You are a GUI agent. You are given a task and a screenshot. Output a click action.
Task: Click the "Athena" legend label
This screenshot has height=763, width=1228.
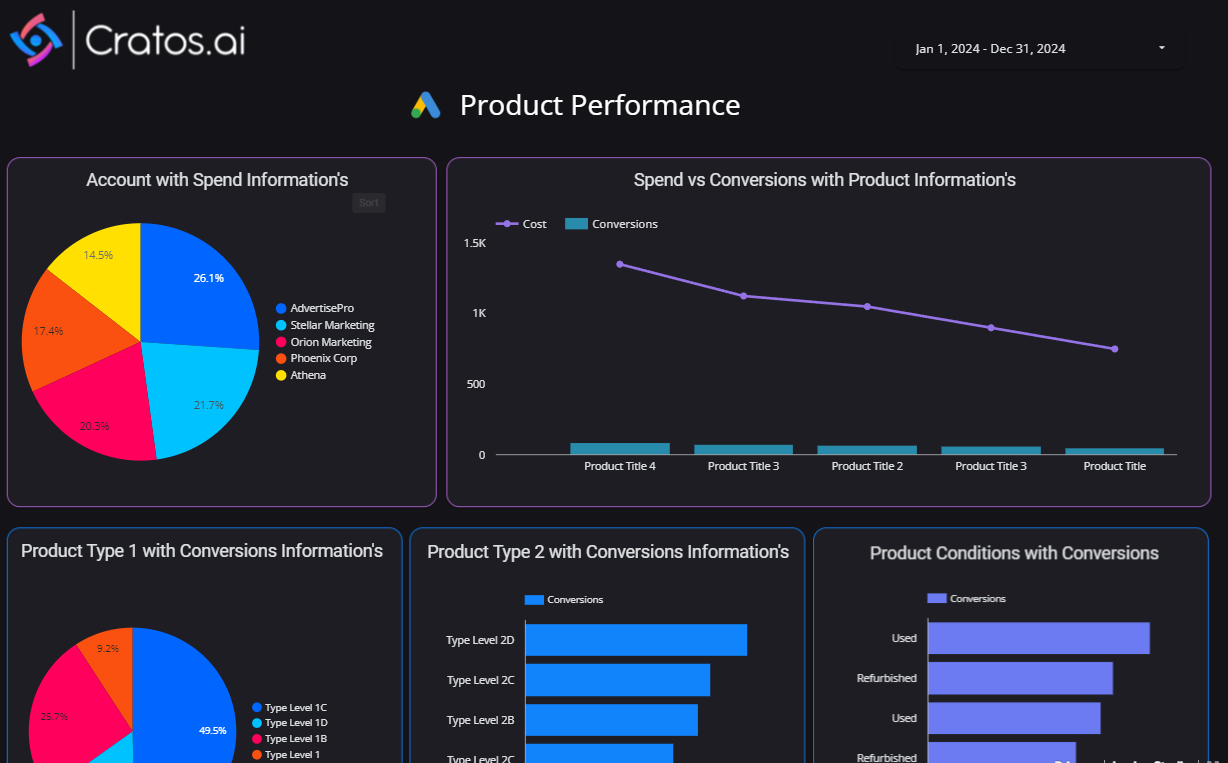(308, 375)
